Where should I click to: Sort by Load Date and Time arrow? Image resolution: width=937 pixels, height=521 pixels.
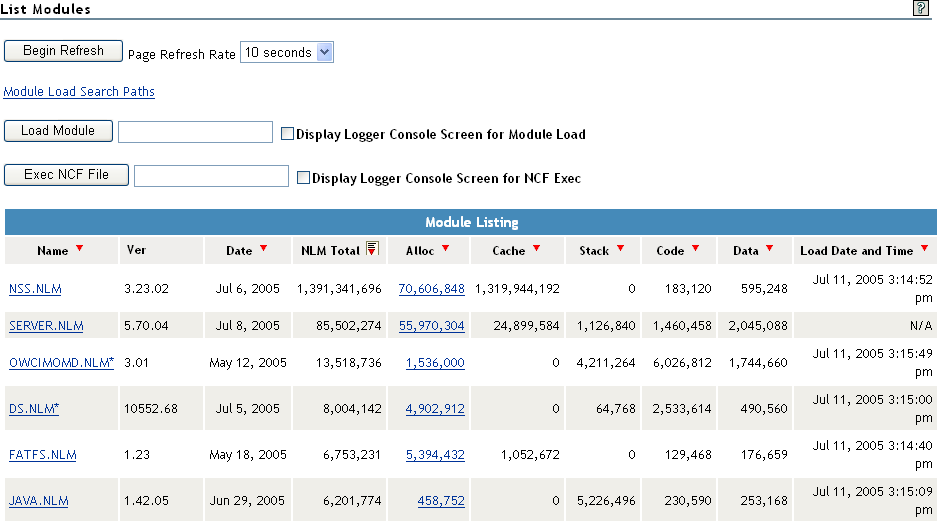(x=924, y=248)
